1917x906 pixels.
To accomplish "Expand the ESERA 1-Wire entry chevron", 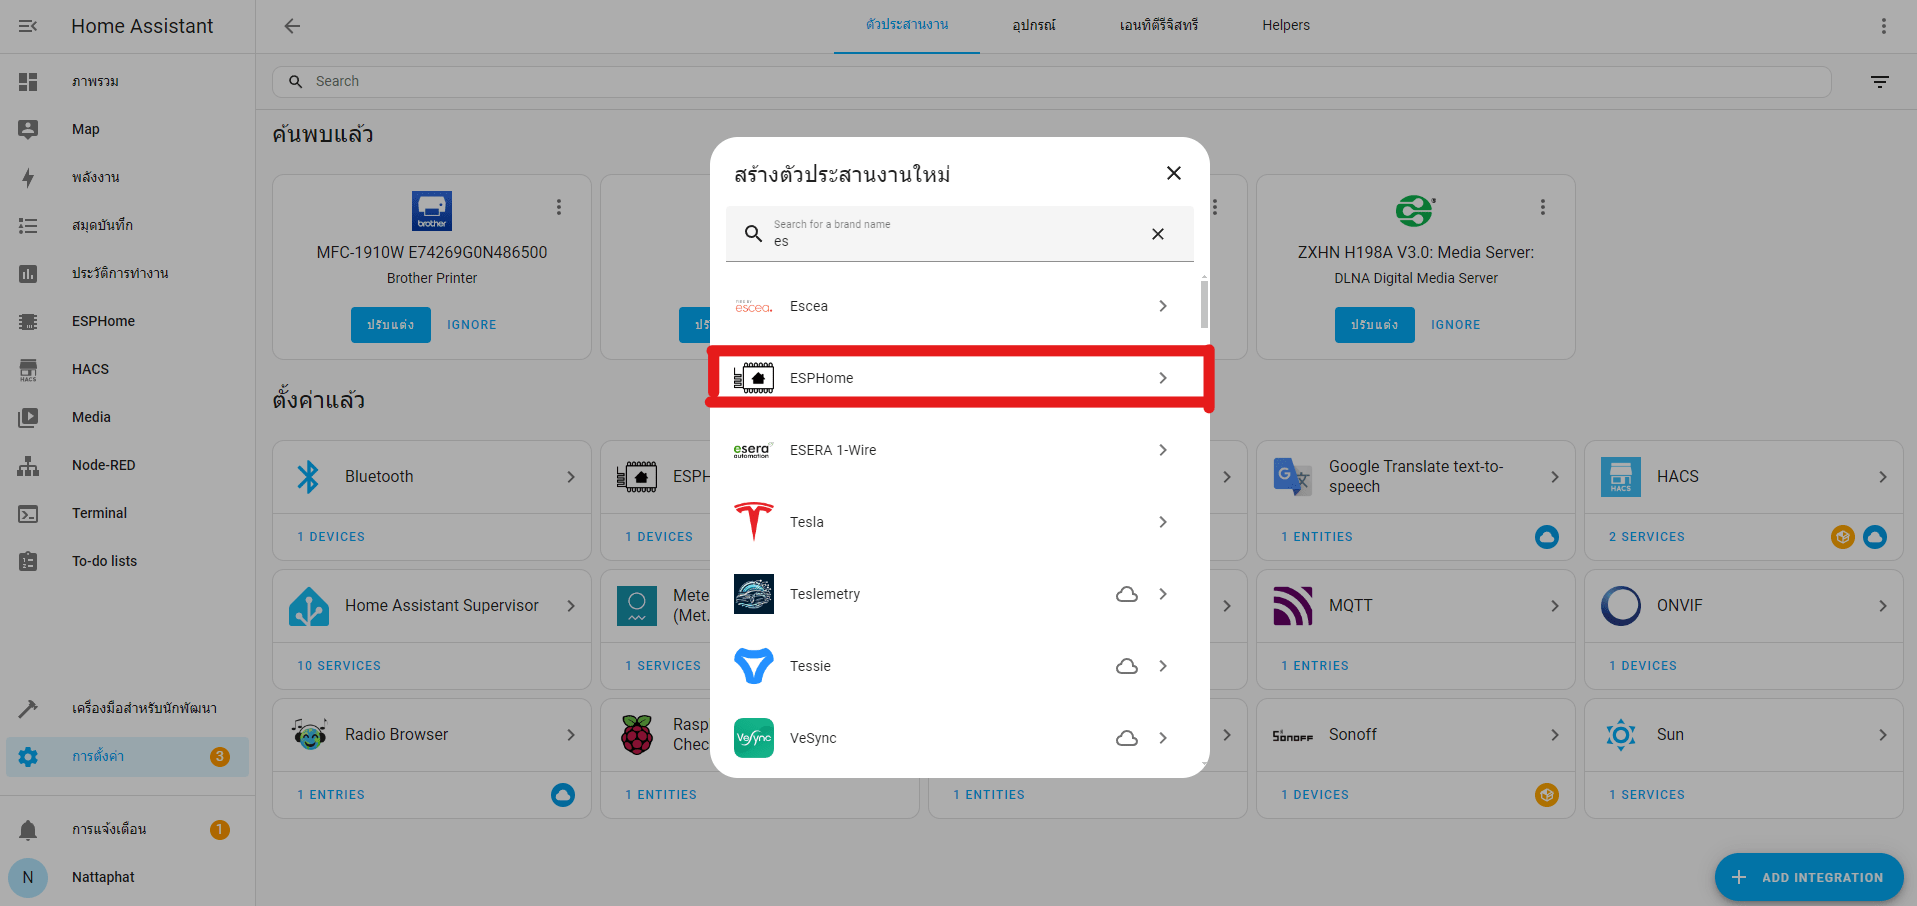I will point(1163,450).
